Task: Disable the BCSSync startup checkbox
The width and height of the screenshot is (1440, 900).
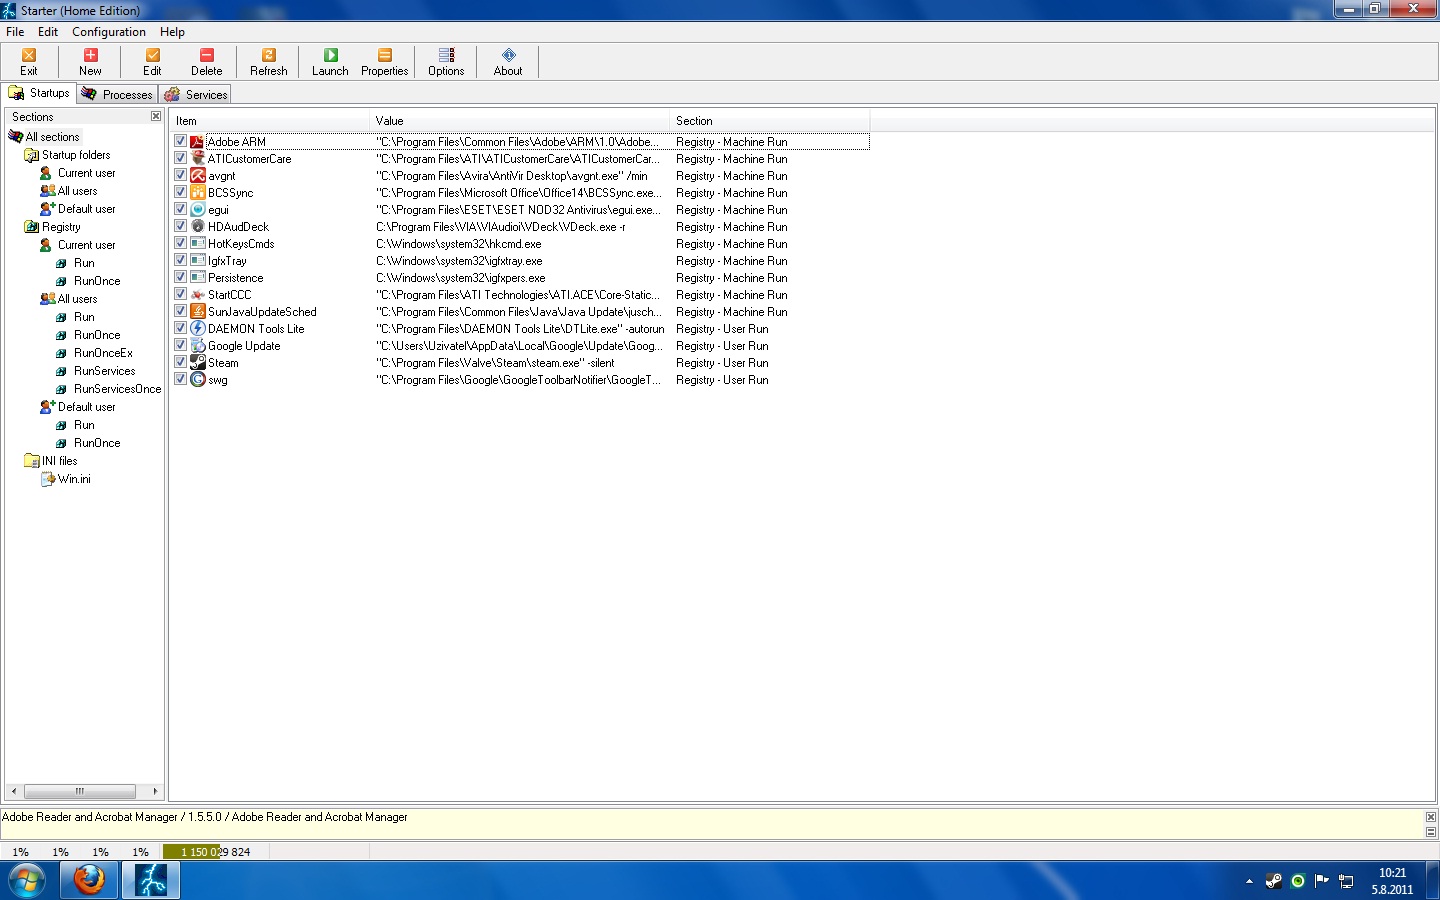Action: [x=180, y=192]
